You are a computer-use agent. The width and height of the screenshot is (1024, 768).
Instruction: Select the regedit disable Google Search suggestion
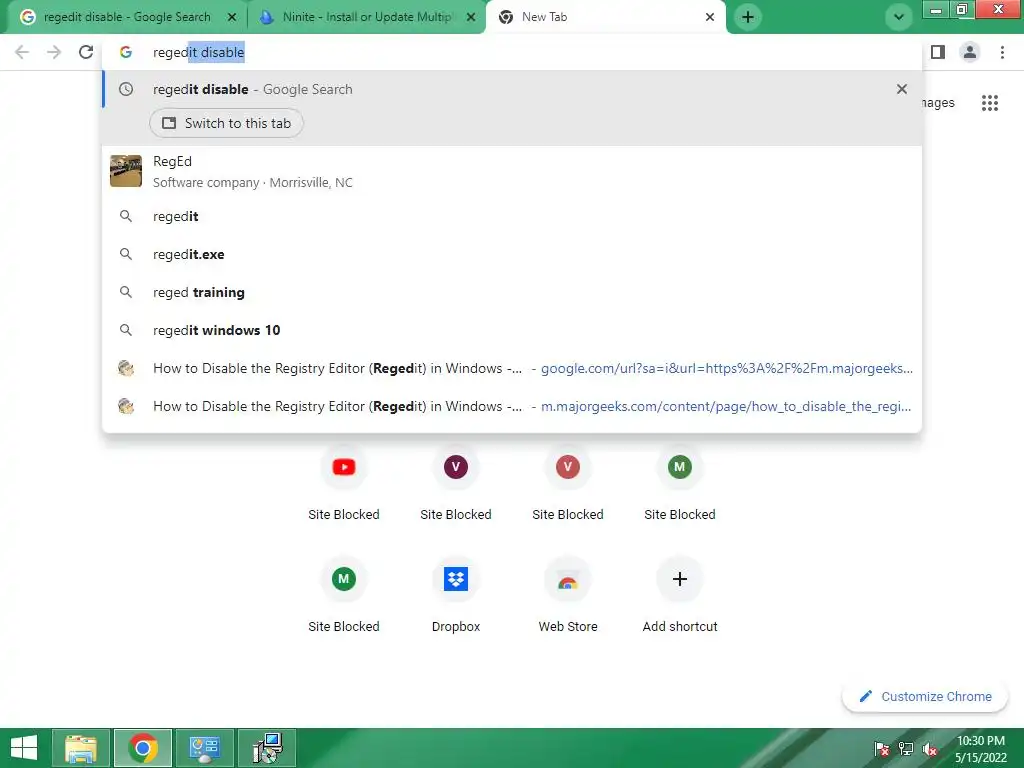[x=512, y=89]
